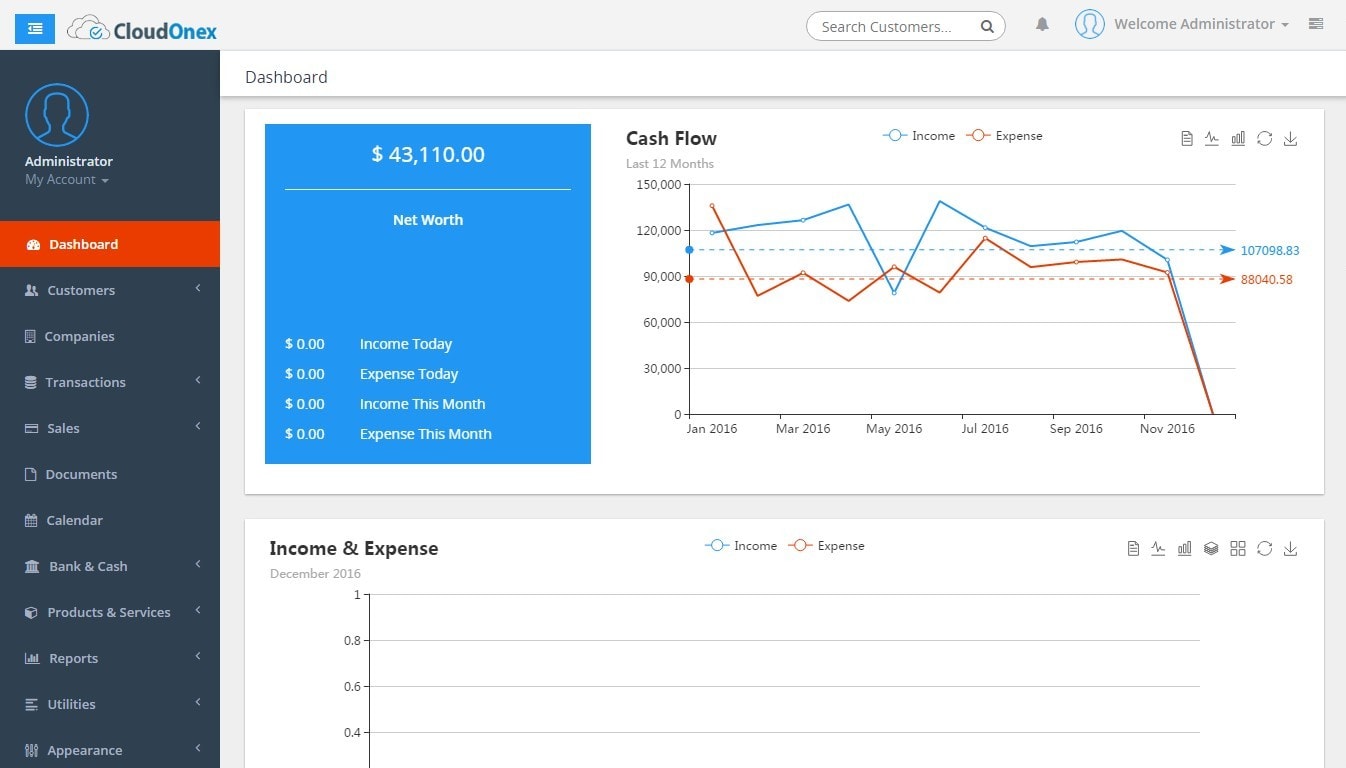Switch Cash Flow chart to bar view

(1238, 139)
